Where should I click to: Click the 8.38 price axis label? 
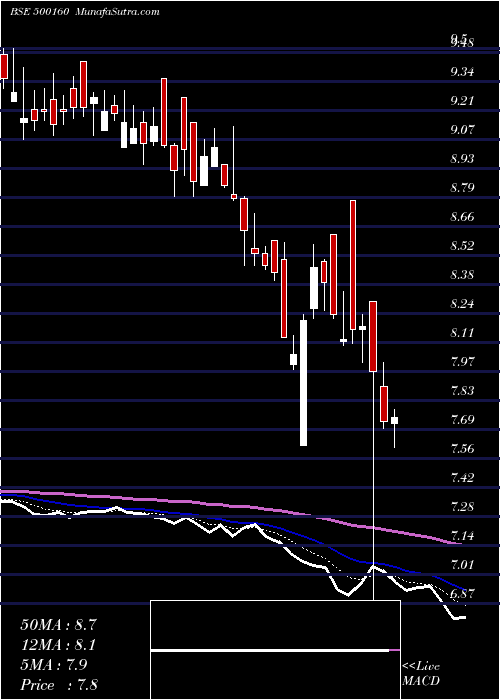(x=462, y=275)
